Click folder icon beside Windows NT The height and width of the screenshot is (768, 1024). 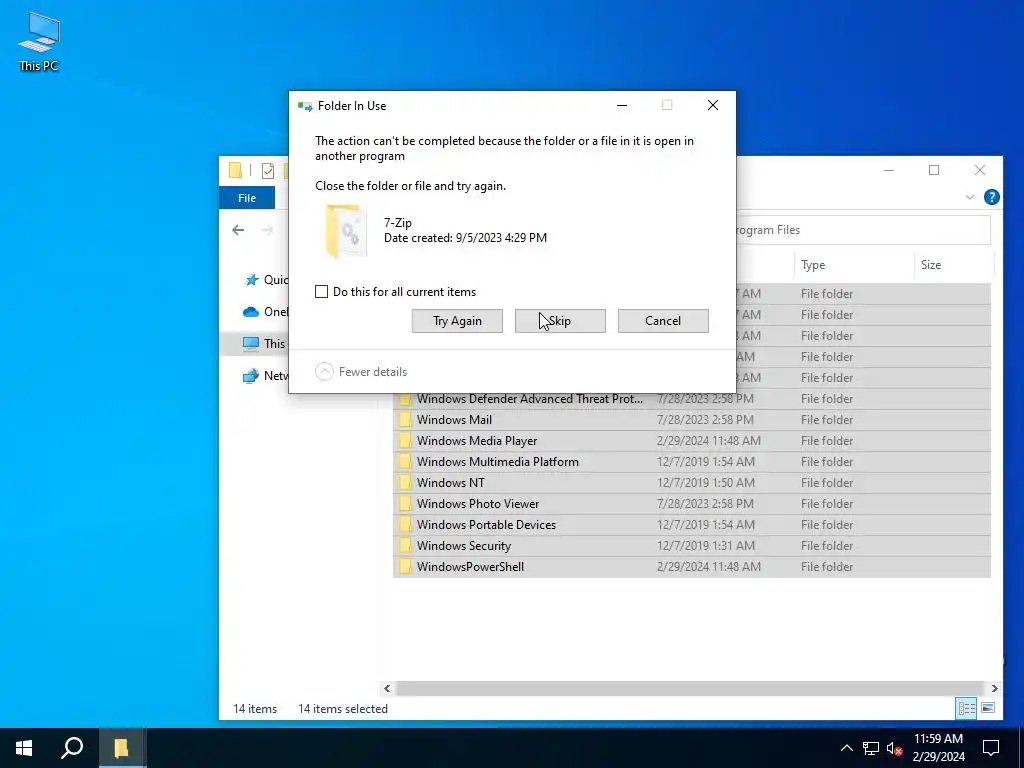pos(405,483)
